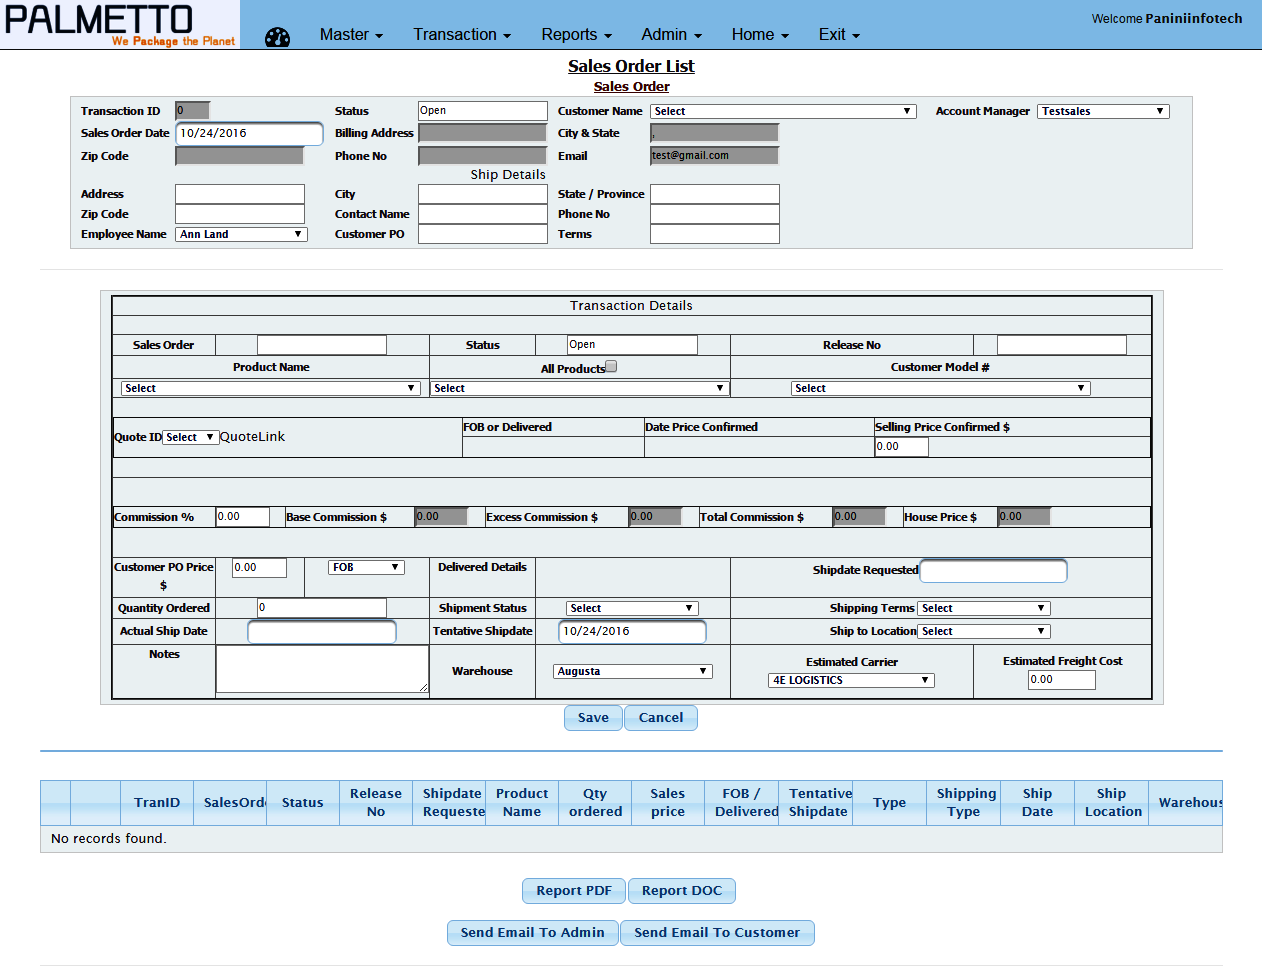Expand the FOB type dropdown

tap(366, 567)
